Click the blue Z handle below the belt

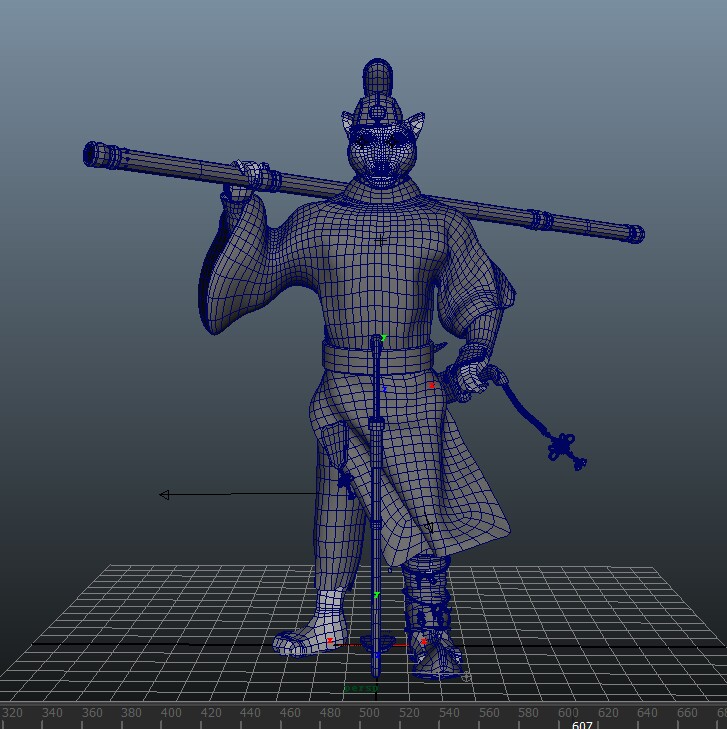tap(384, 389)
